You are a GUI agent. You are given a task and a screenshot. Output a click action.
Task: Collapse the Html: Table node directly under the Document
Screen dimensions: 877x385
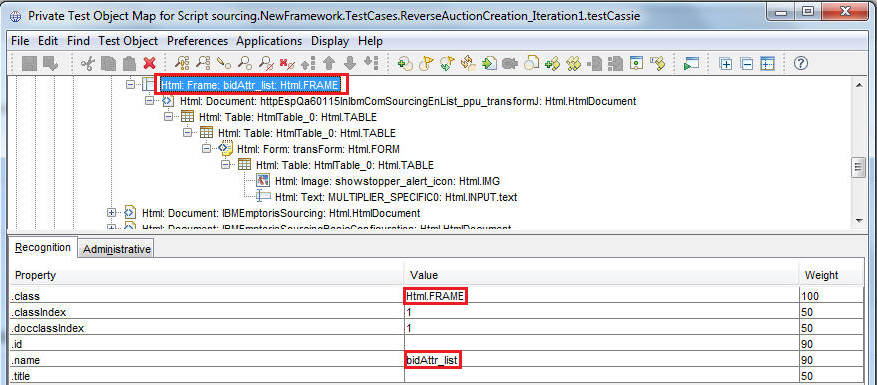click(168, 117)
